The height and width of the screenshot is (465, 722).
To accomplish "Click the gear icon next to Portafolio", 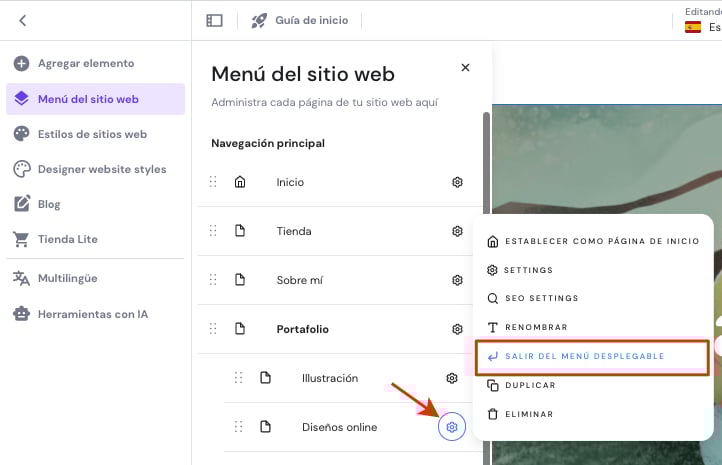I will point(457,329).
